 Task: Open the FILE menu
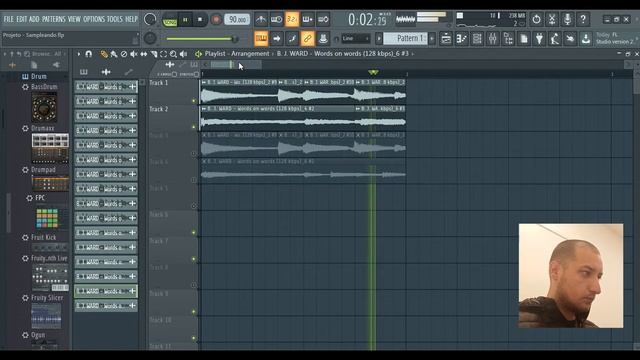click(x=8, y=19)
